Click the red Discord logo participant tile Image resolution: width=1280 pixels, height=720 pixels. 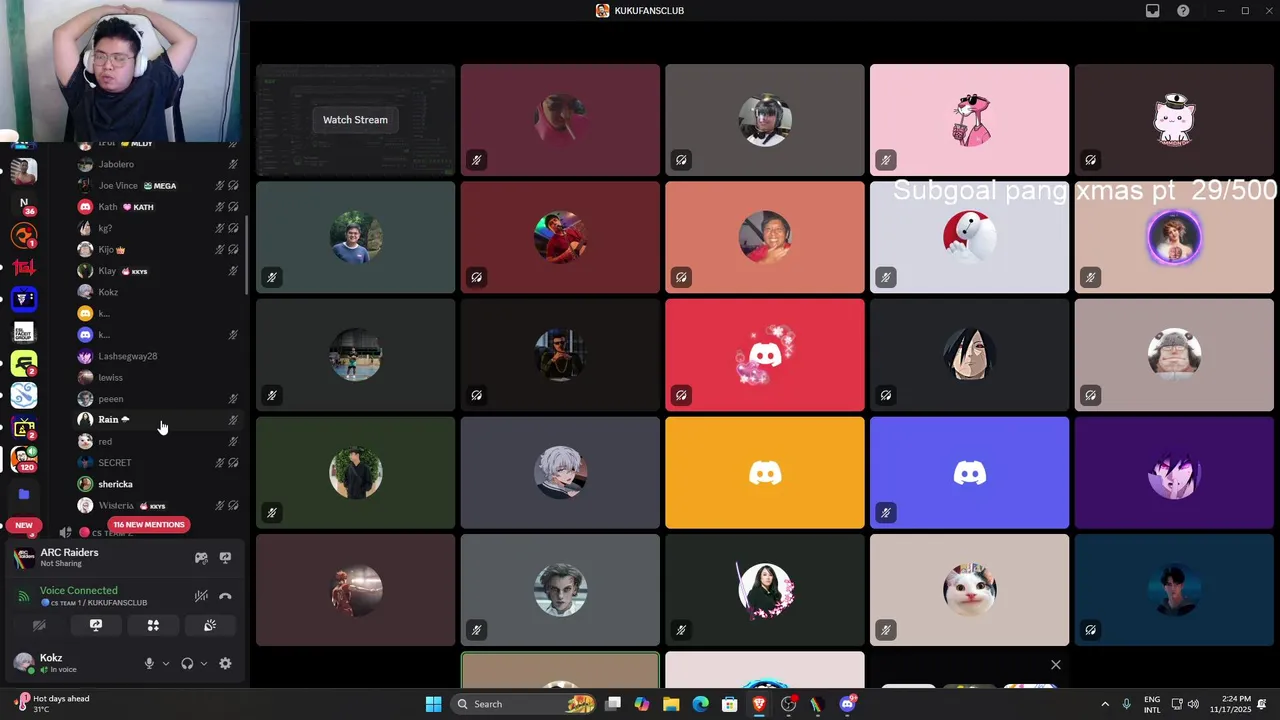(x=765, y=355)
